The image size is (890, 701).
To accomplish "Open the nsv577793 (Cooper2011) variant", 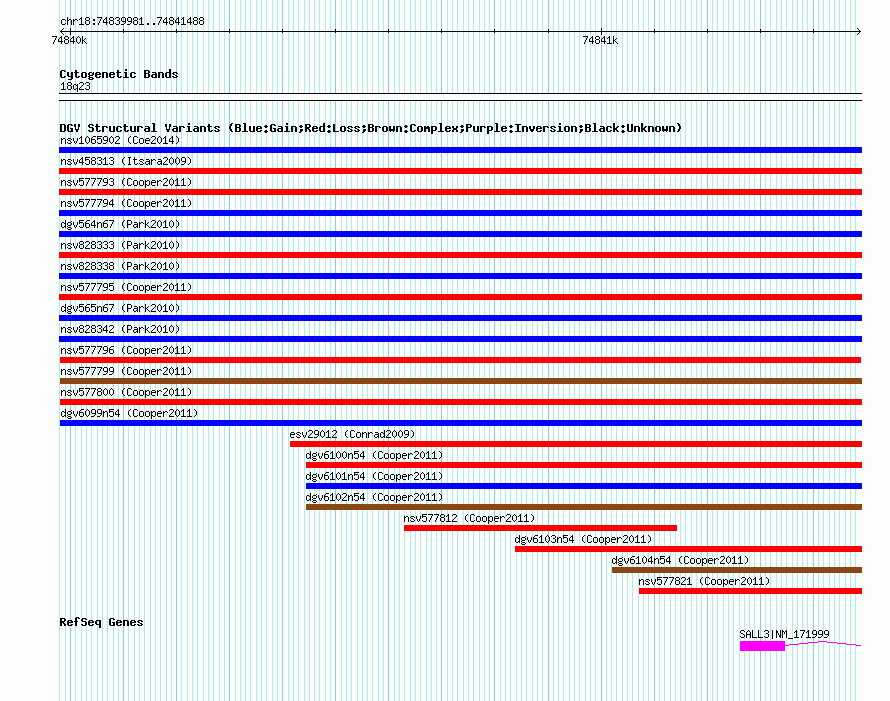I will [126, 182].
